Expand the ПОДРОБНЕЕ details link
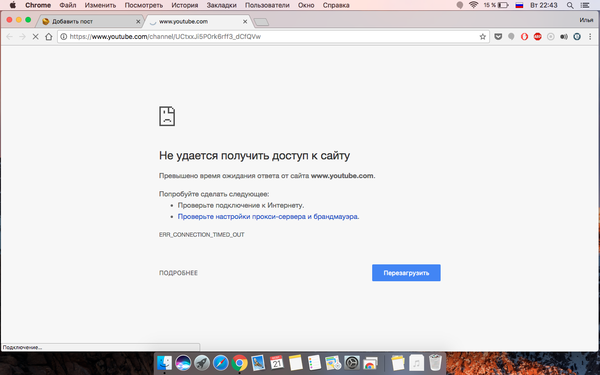Image resolution: width=600 pixels, height=375 pixels. tap(178, 273)
